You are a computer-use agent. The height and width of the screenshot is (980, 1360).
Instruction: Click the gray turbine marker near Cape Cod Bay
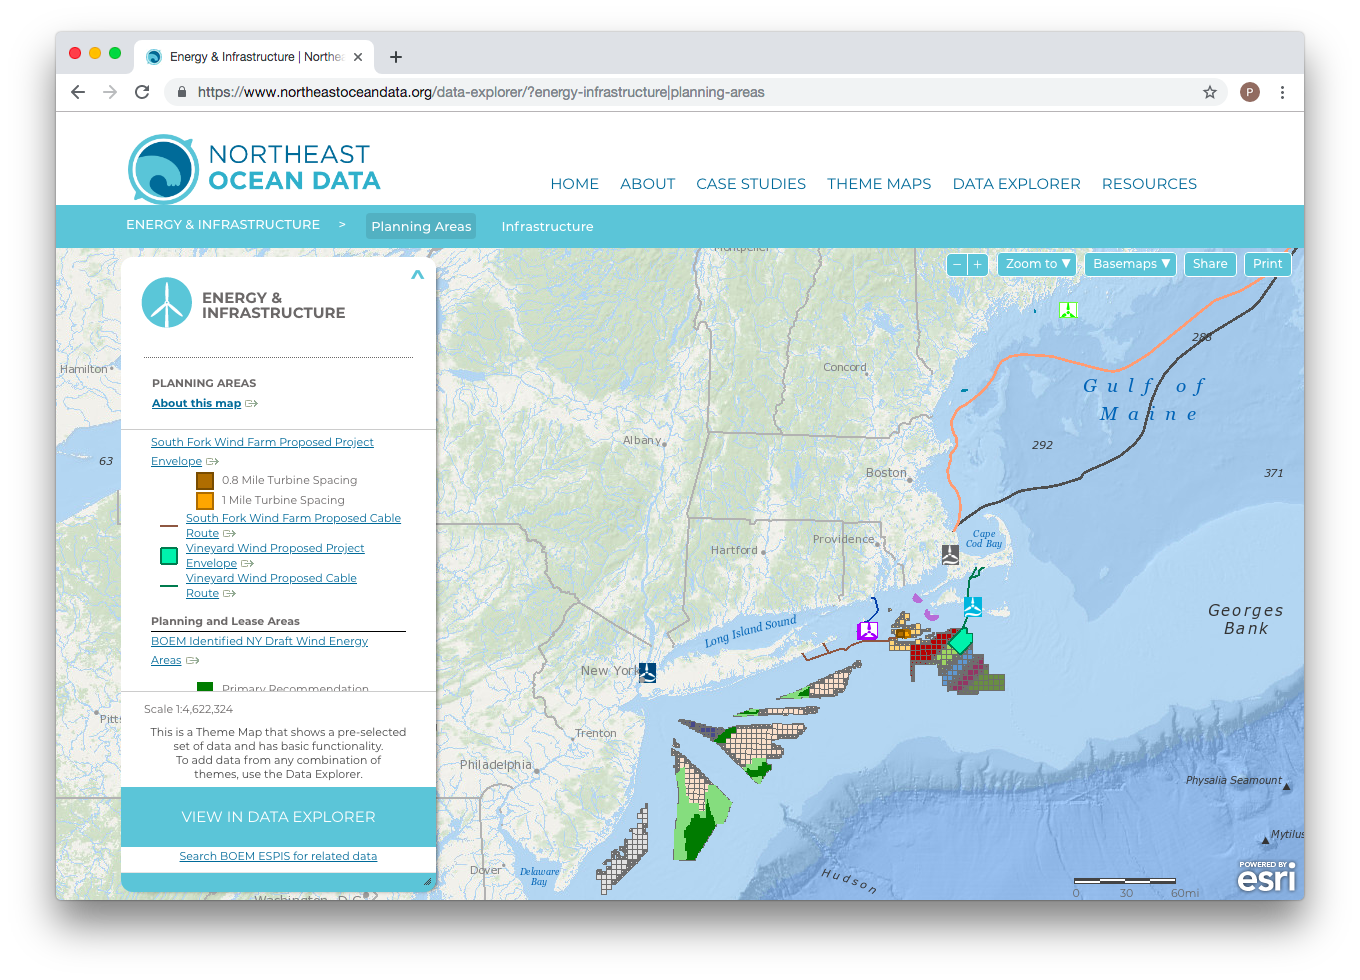[x=950, y=553]
